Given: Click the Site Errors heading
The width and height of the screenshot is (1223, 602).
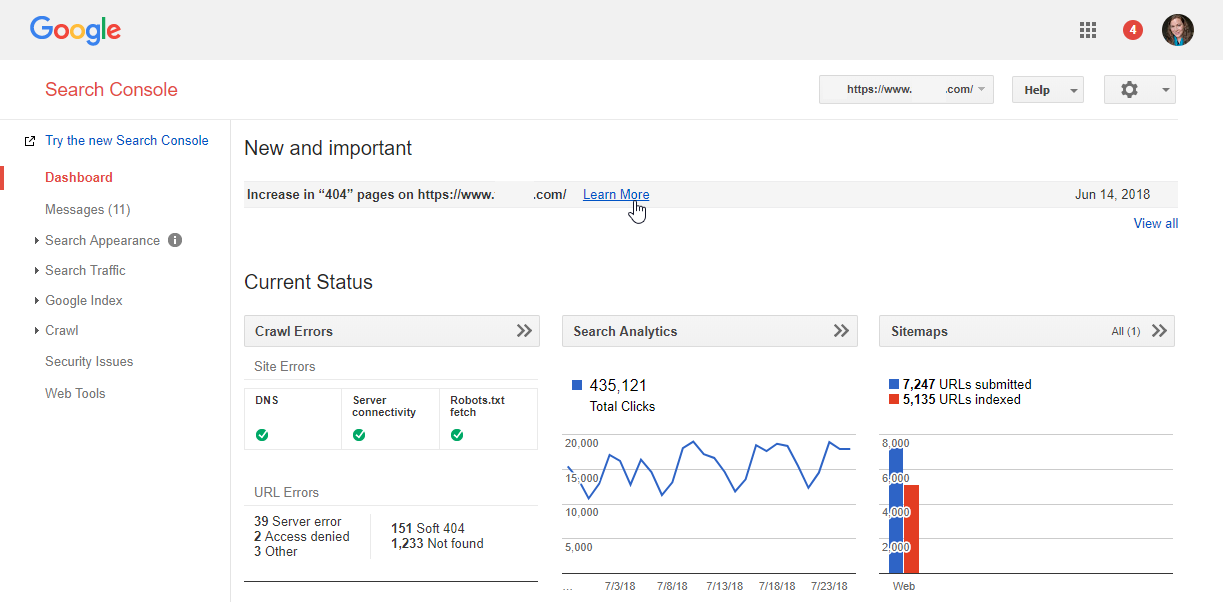Looking at the screenshot, I should [285, 367].
